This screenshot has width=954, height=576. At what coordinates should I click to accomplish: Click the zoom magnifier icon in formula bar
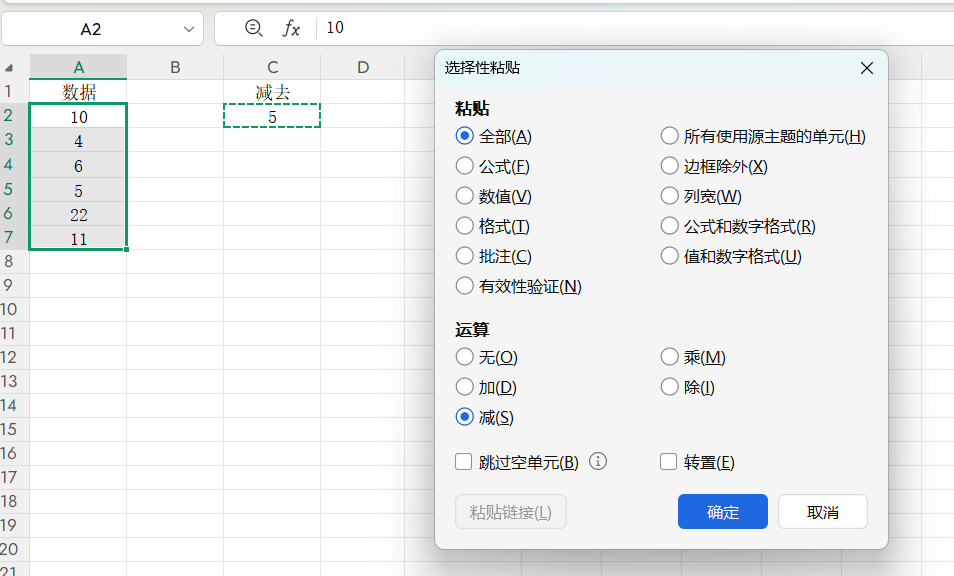click(254, 28)
